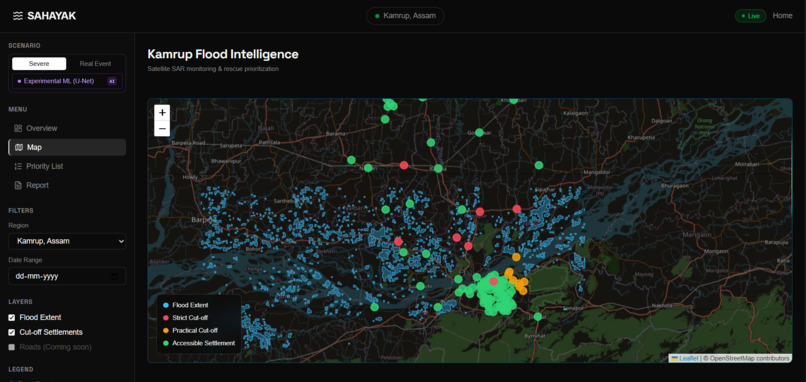
Task: Click the Mangaldoi map label
Action: (x=597, y=172)
